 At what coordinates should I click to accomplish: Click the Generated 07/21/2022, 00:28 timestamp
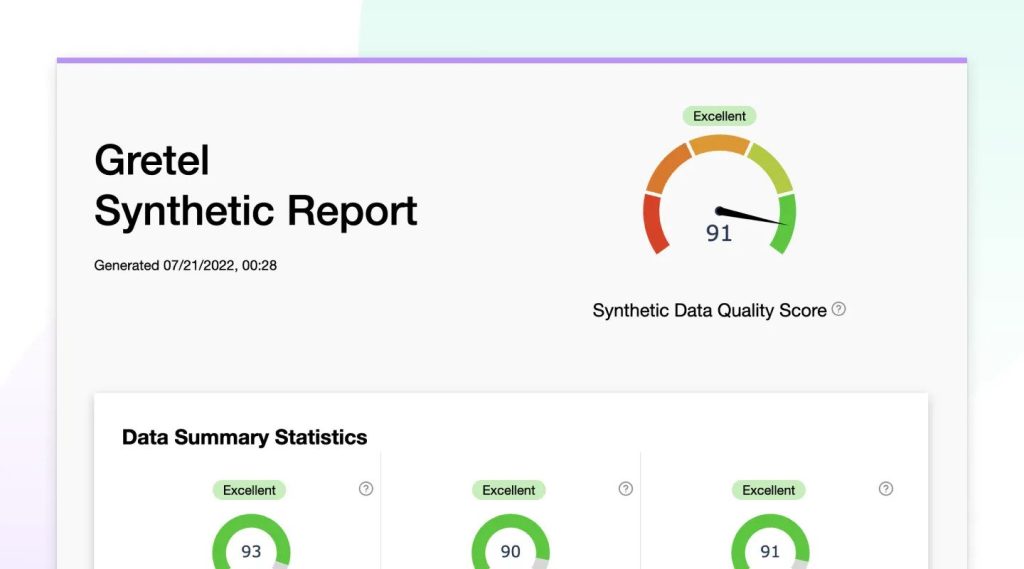click(x=185, y=265)
